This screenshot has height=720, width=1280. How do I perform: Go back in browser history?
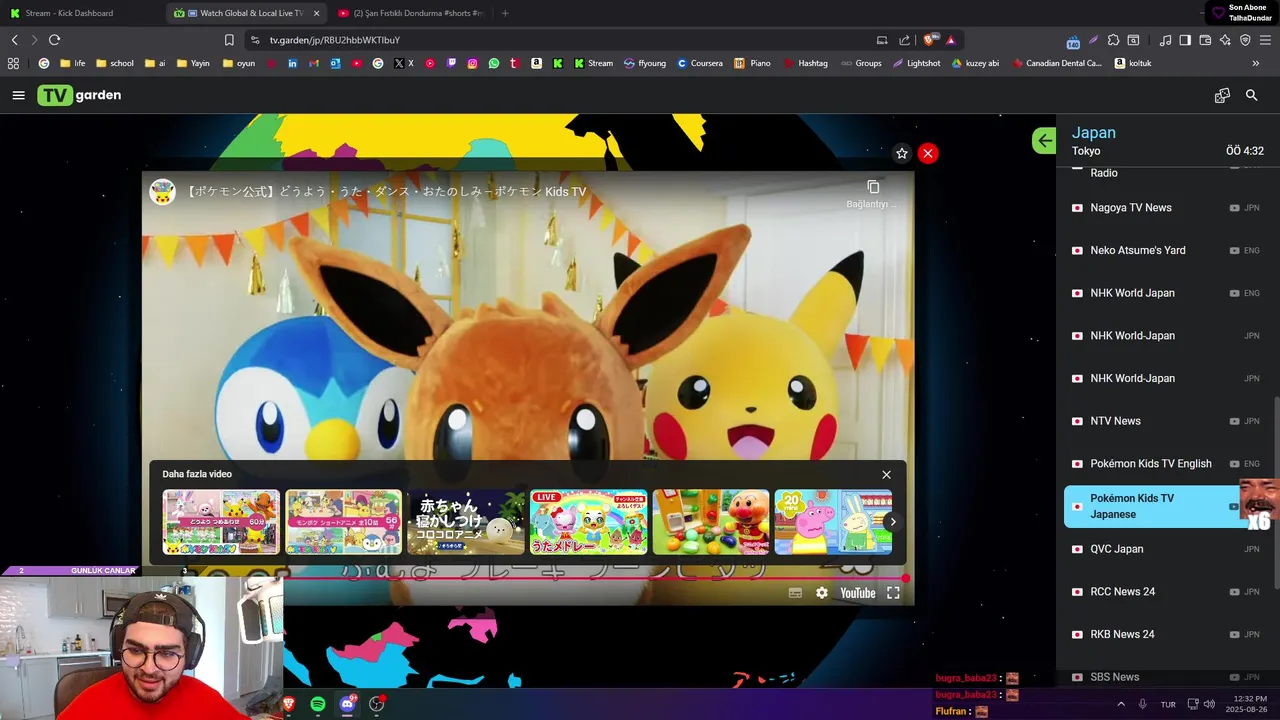point(14,40)
